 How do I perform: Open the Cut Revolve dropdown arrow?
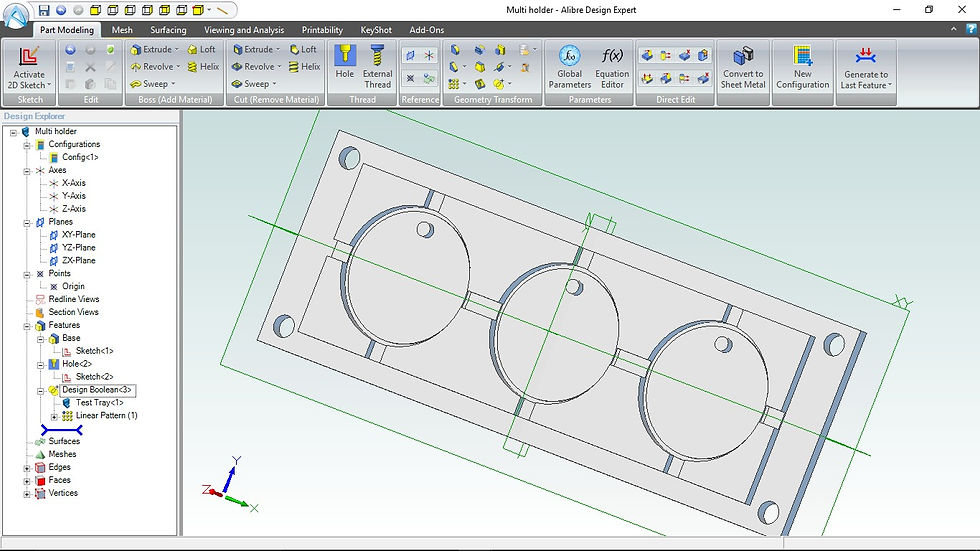tap(279, 67)
